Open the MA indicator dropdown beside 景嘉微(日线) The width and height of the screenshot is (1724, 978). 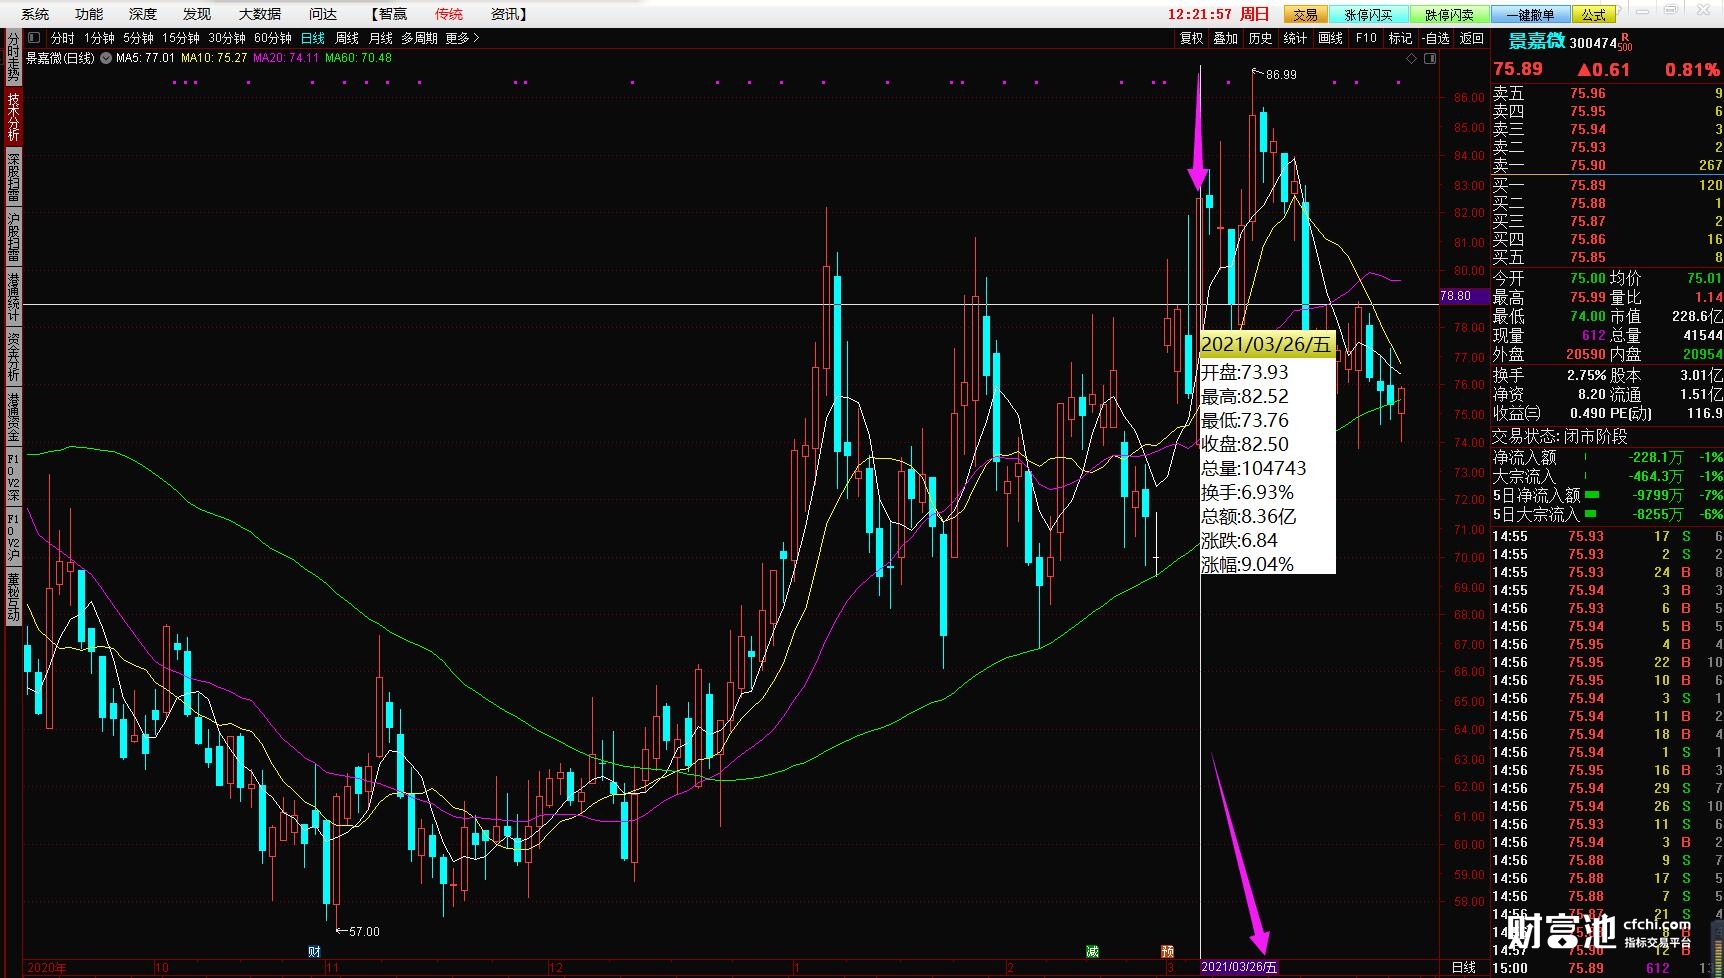(x=104, y=58)
